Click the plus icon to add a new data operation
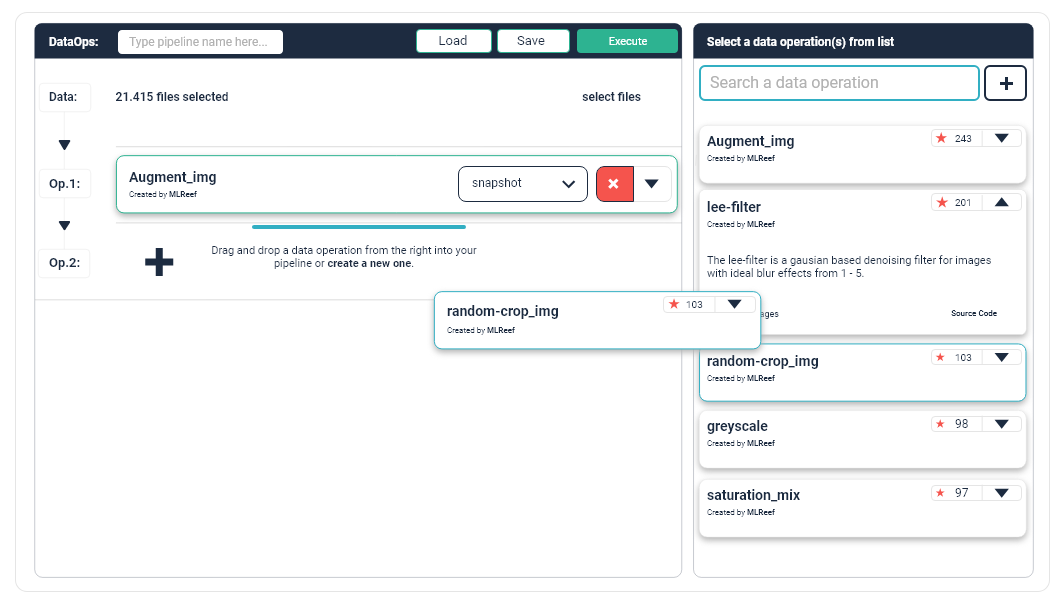Screen dimensions: 1062x603 tap(1005, 83)
